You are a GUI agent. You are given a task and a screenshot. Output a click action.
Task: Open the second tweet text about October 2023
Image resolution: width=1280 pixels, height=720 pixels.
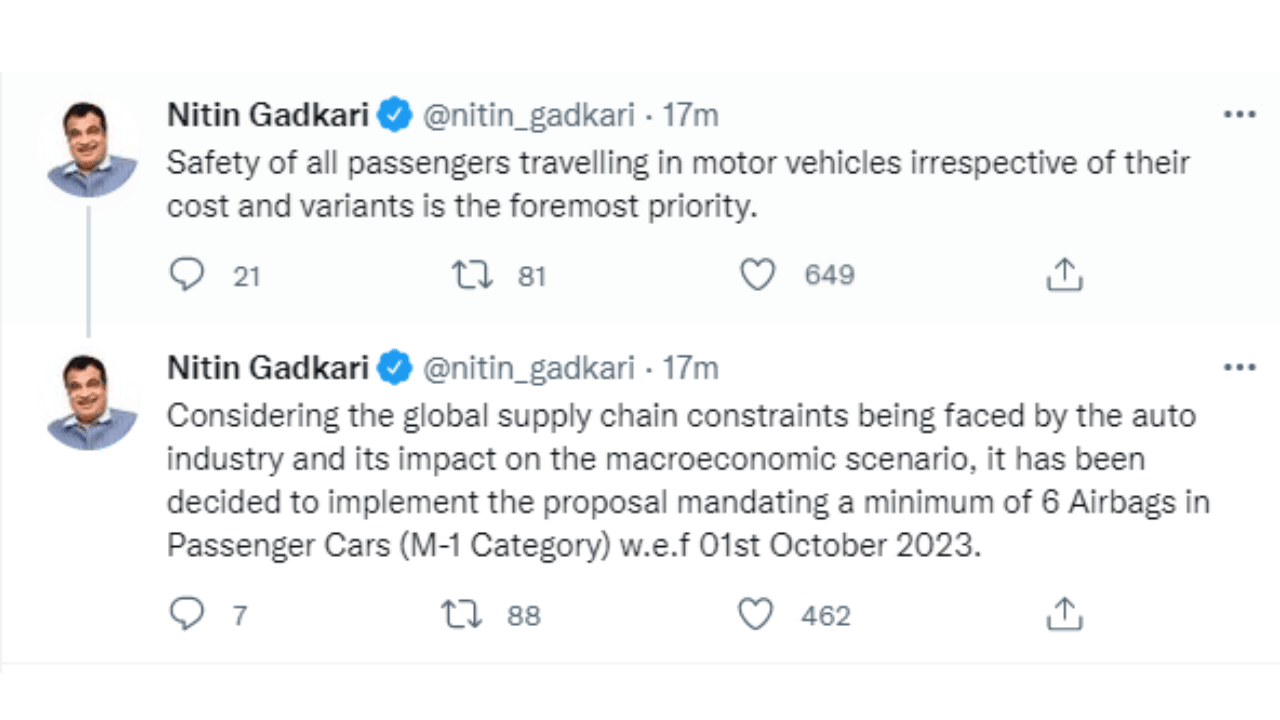coord(680,480)
